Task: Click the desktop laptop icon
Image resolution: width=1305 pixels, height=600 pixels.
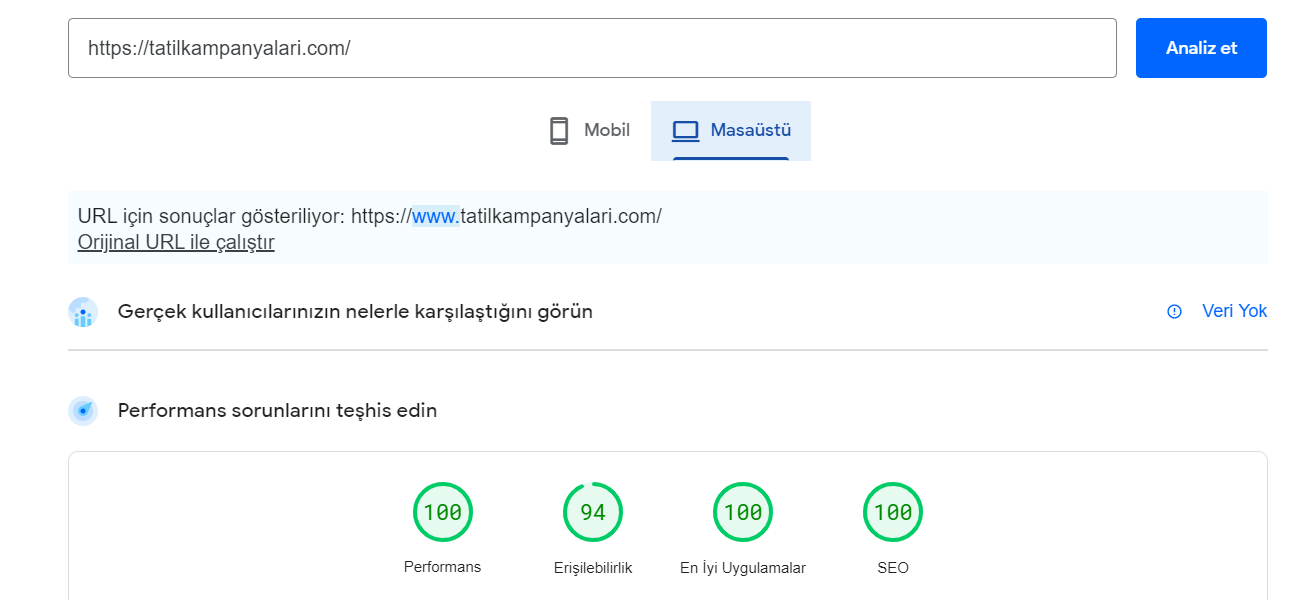Action: point(685,131)
